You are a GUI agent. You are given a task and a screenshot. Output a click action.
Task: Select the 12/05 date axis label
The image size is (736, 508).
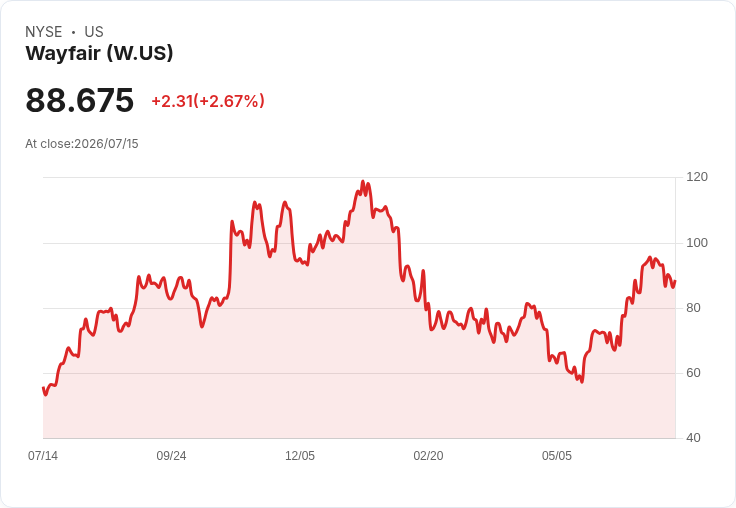point(300,456)
